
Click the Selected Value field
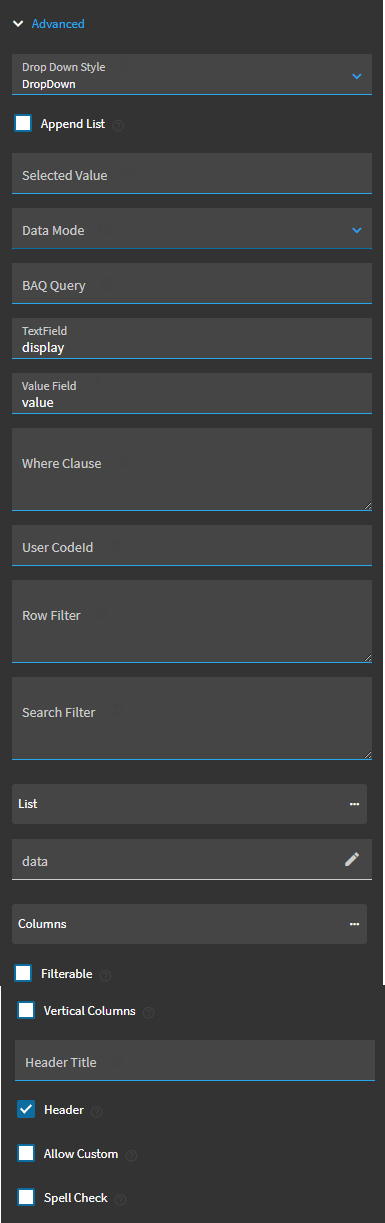(192, 174)
